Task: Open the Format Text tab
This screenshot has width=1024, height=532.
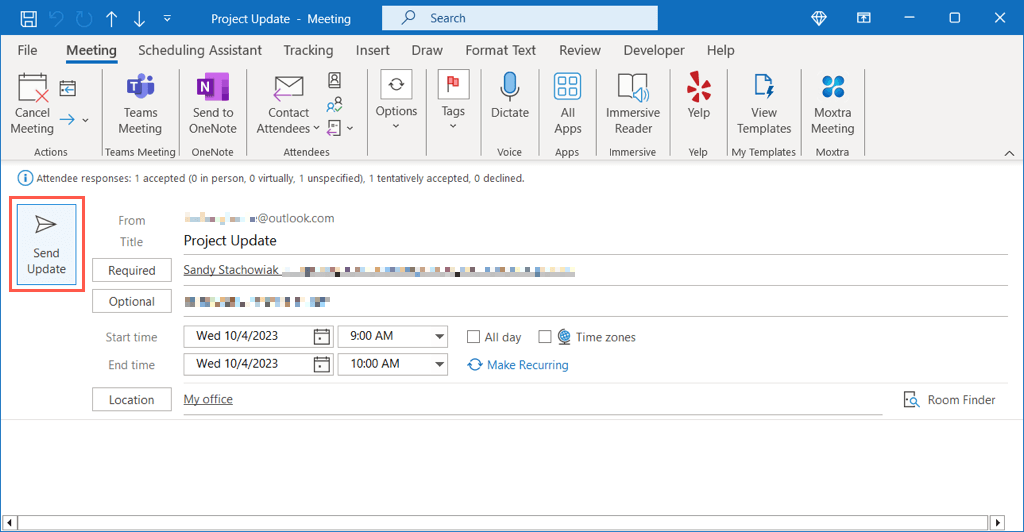Action: (500, 50)
